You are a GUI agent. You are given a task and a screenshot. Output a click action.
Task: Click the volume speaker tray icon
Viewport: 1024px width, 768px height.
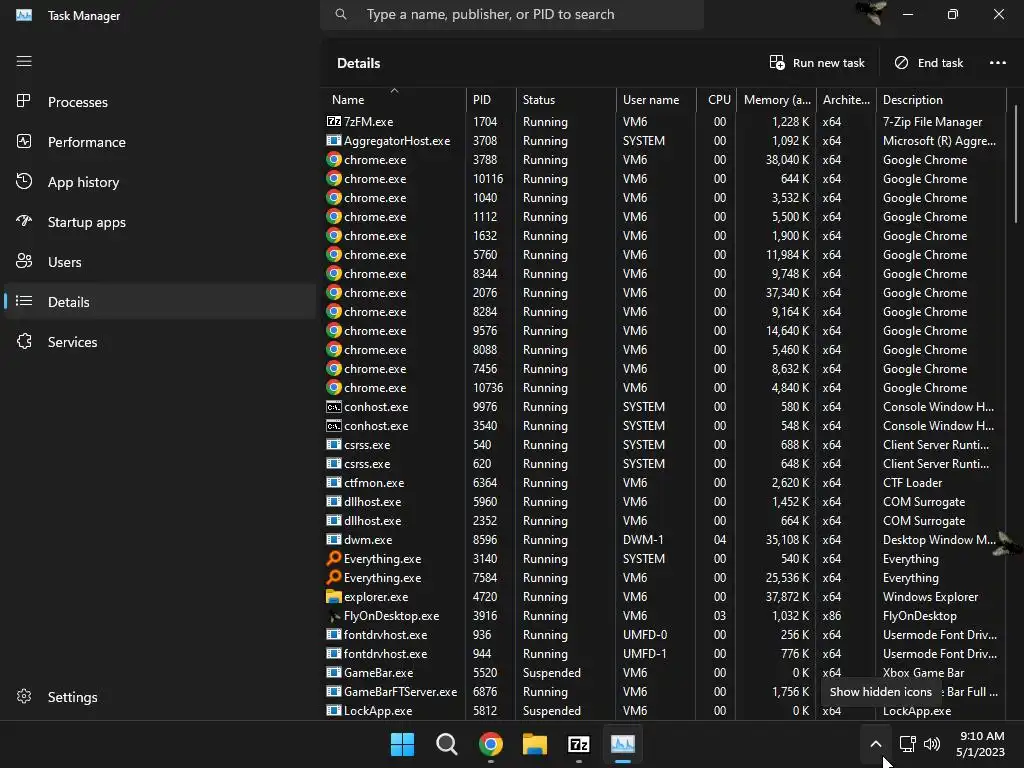932,744
